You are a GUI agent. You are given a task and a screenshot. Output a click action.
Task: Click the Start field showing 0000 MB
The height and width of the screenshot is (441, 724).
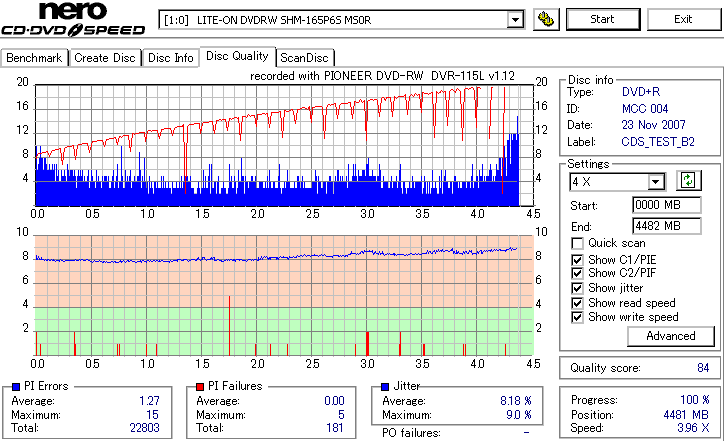pyautogui.click(x=666, y=205)
